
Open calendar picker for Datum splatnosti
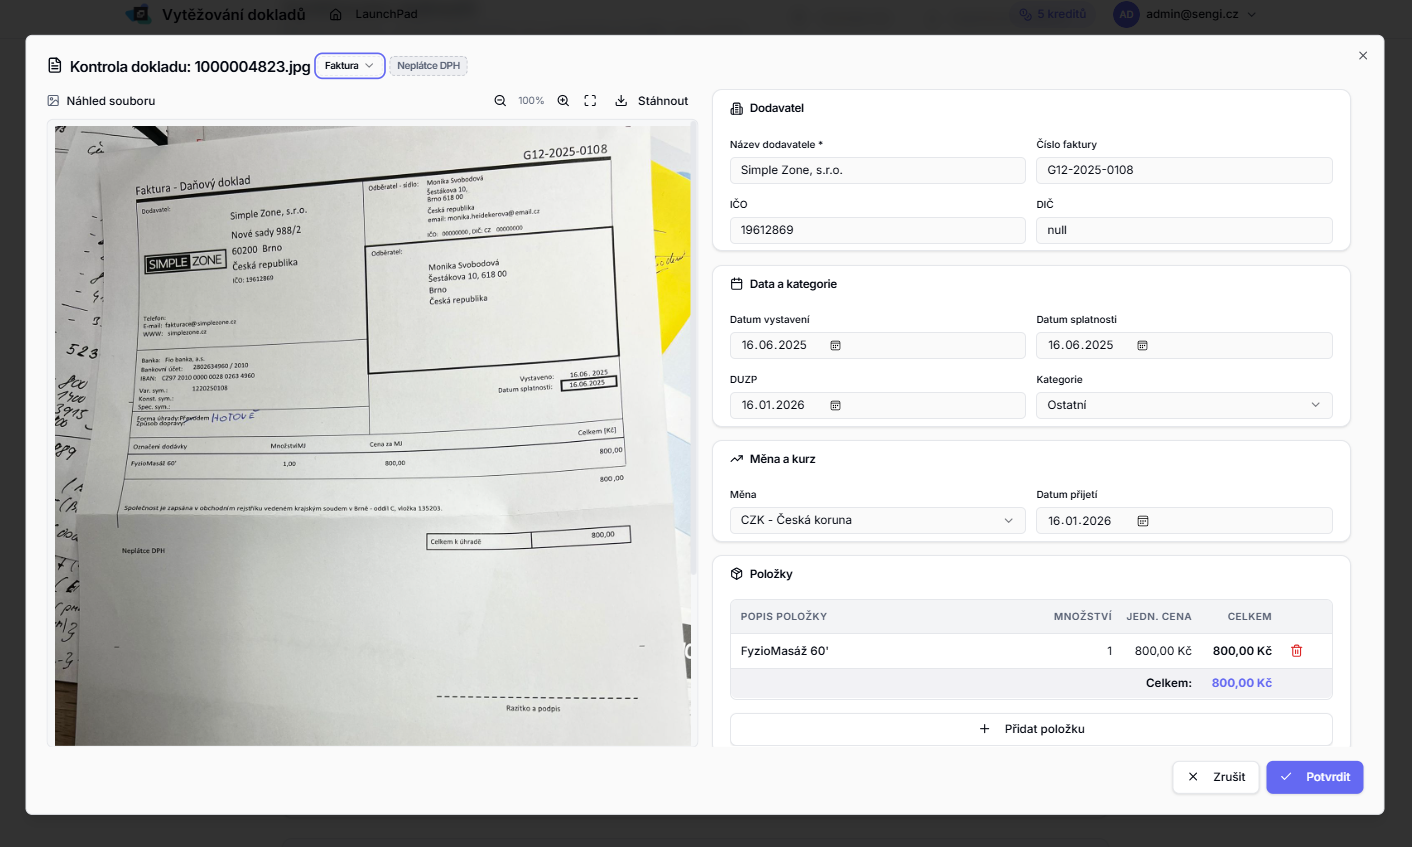[1142, 346]
